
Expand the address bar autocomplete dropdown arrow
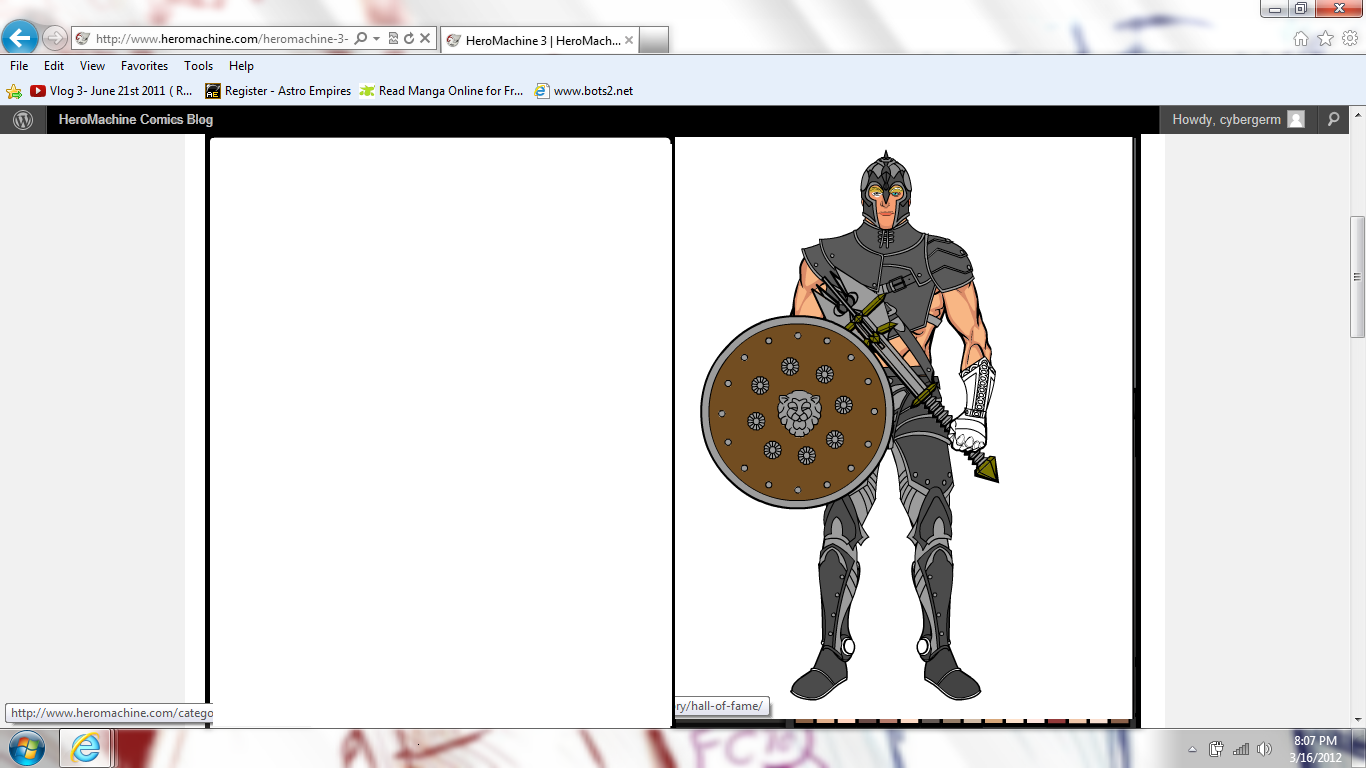tap(377, 39)
